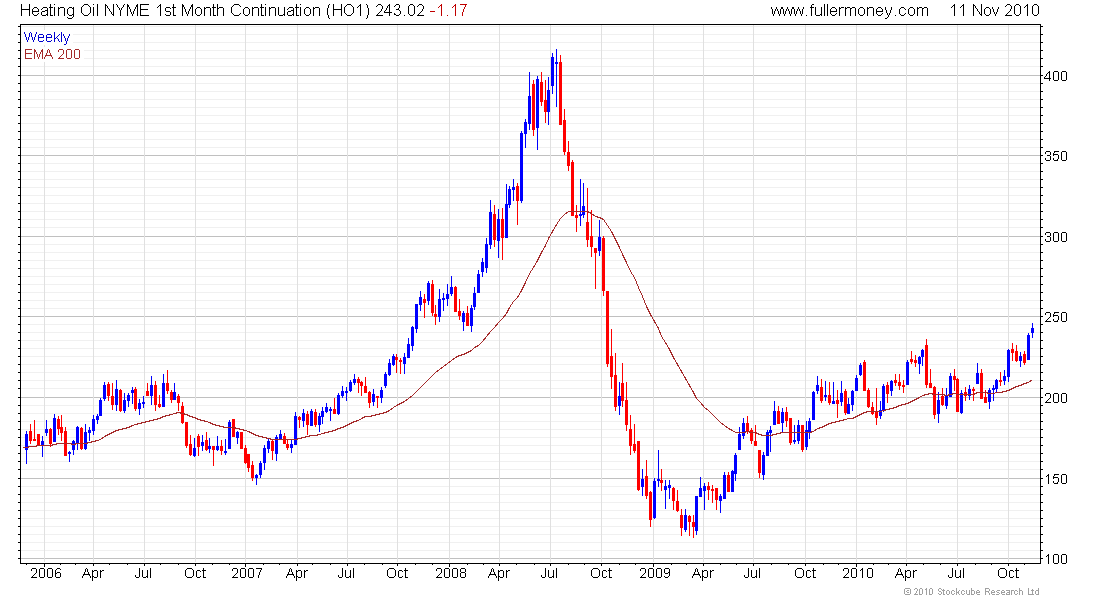
Task: Click the 100 price axis label
Action: (x=1055, y=559)
